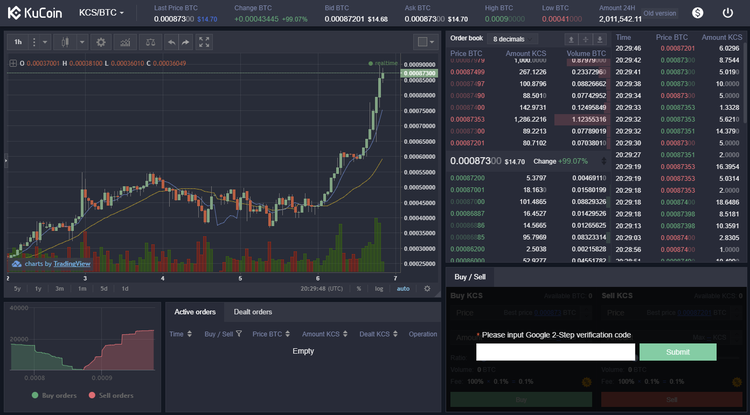
Task: Toggle log scale on the chart
Action: [x=379, y=289]
